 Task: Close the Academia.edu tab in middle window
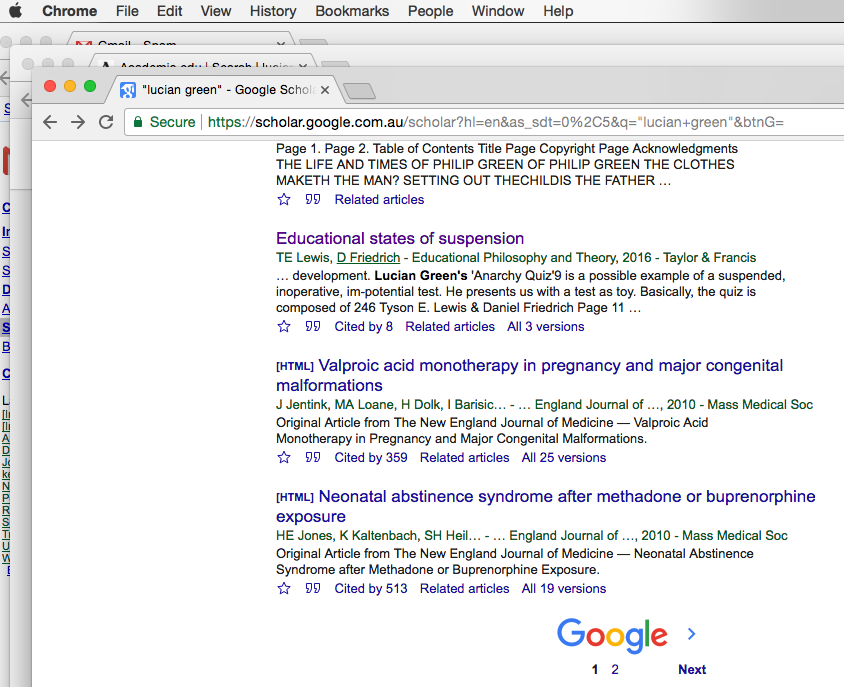tap(303, 65)
